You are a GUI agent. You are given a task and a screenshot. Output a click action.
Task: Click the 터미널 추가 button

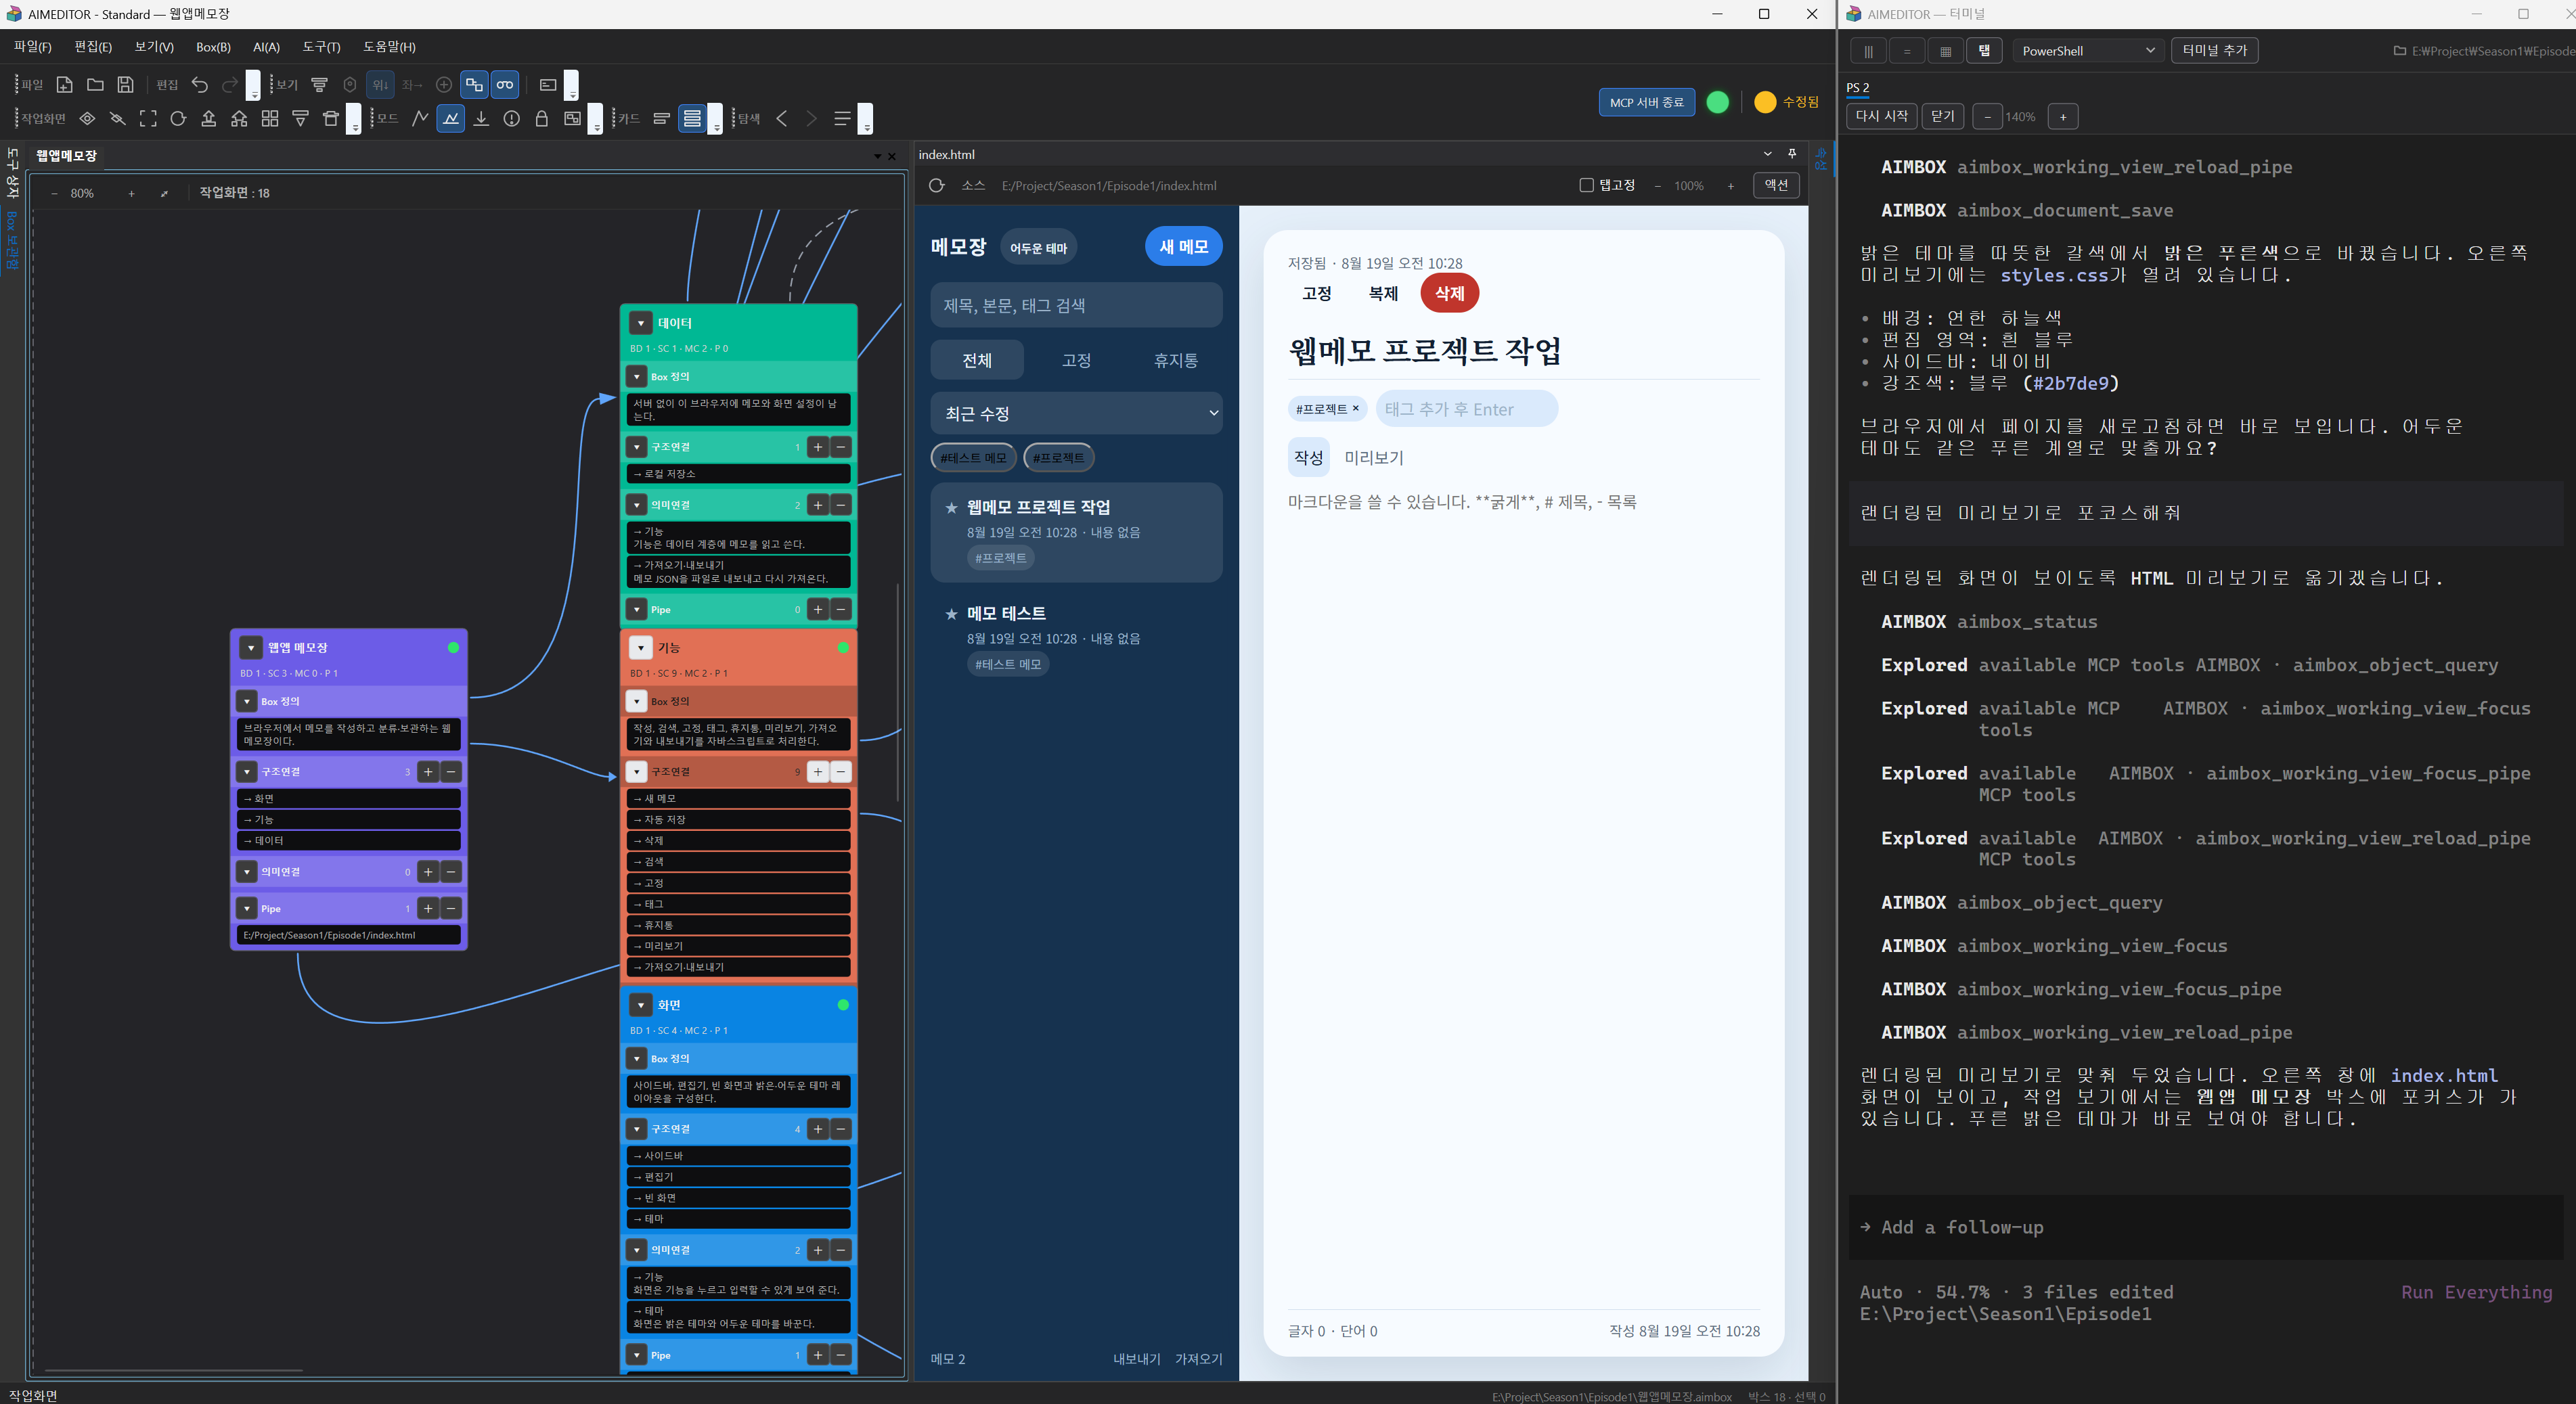[x=2214, y=50]
